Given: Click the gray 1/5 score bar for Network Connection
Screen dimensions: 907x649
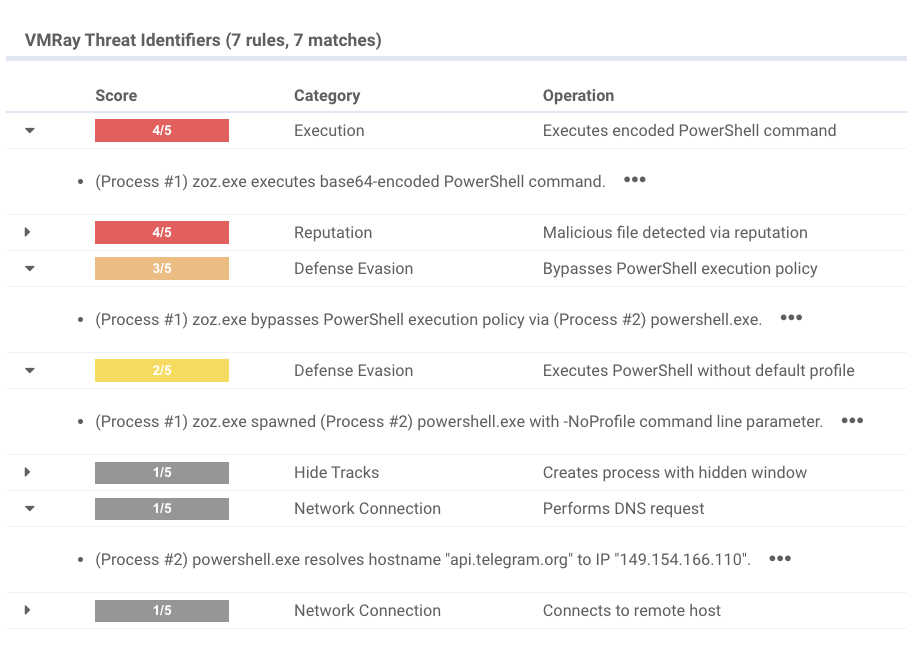Looking at the screenshot, I should 161,508.
